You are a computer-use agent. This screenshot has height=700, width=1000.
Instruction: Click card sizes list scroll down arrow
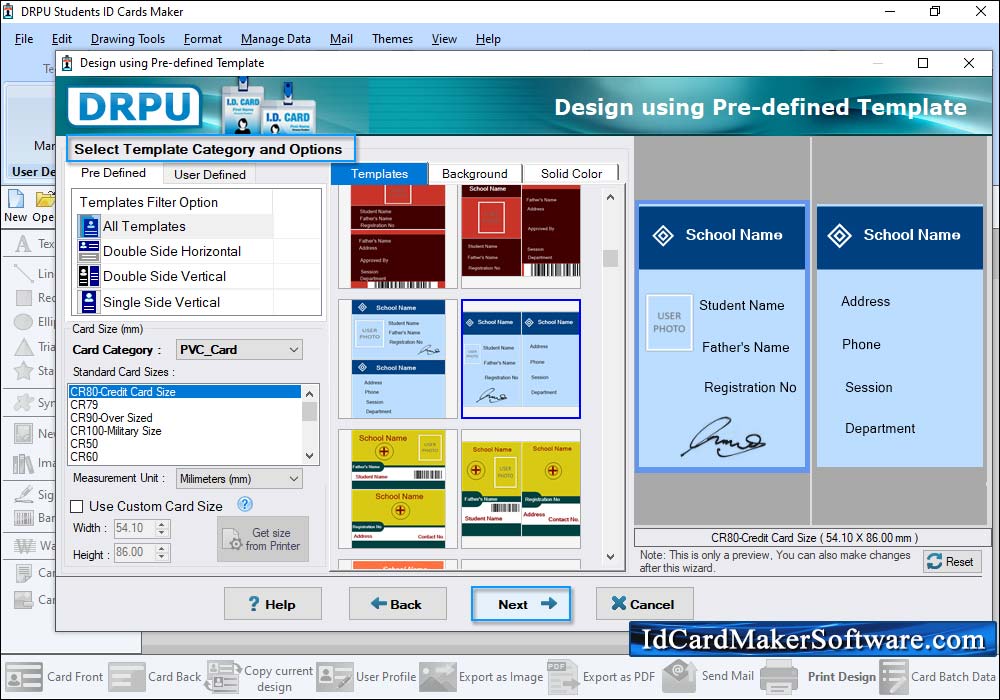309,456
